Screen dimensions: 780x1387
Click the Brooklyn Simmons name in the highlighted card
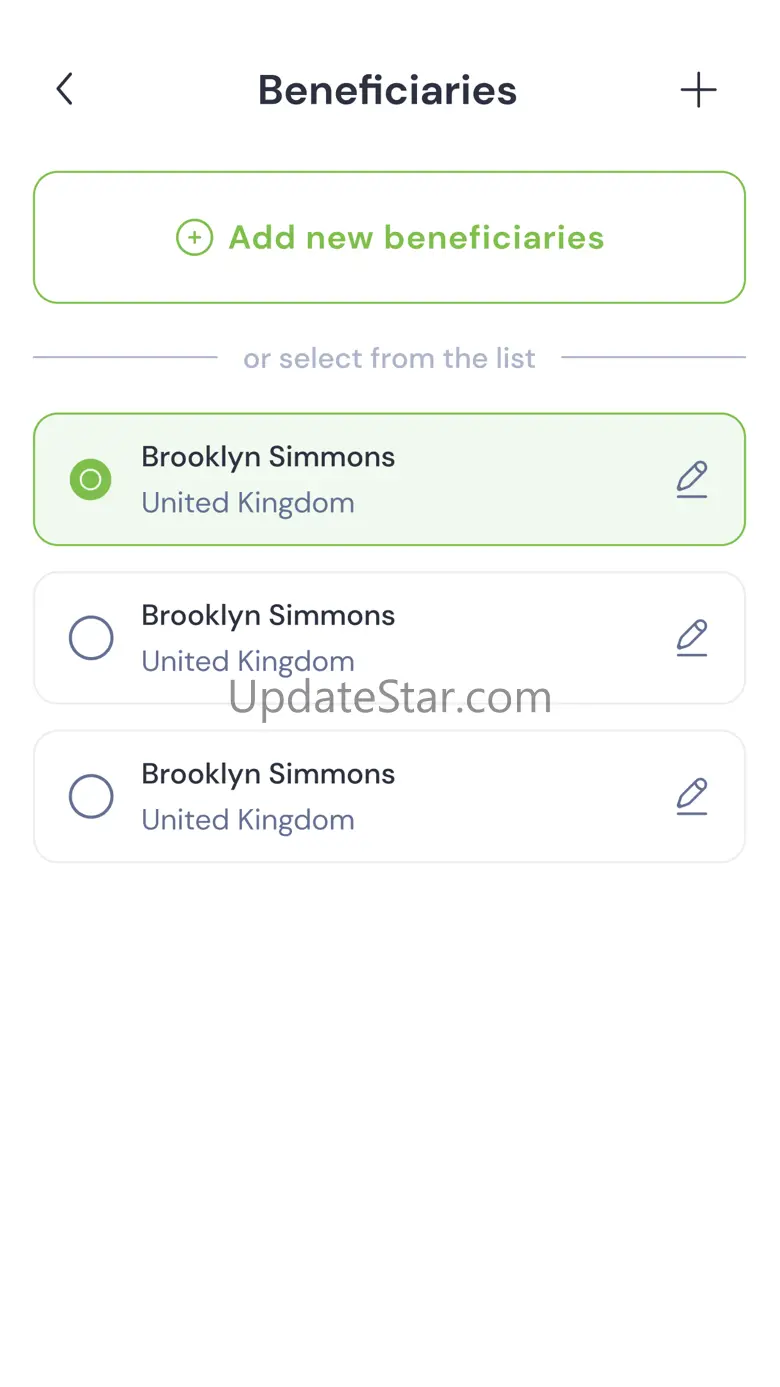click(x=268, y=457)
